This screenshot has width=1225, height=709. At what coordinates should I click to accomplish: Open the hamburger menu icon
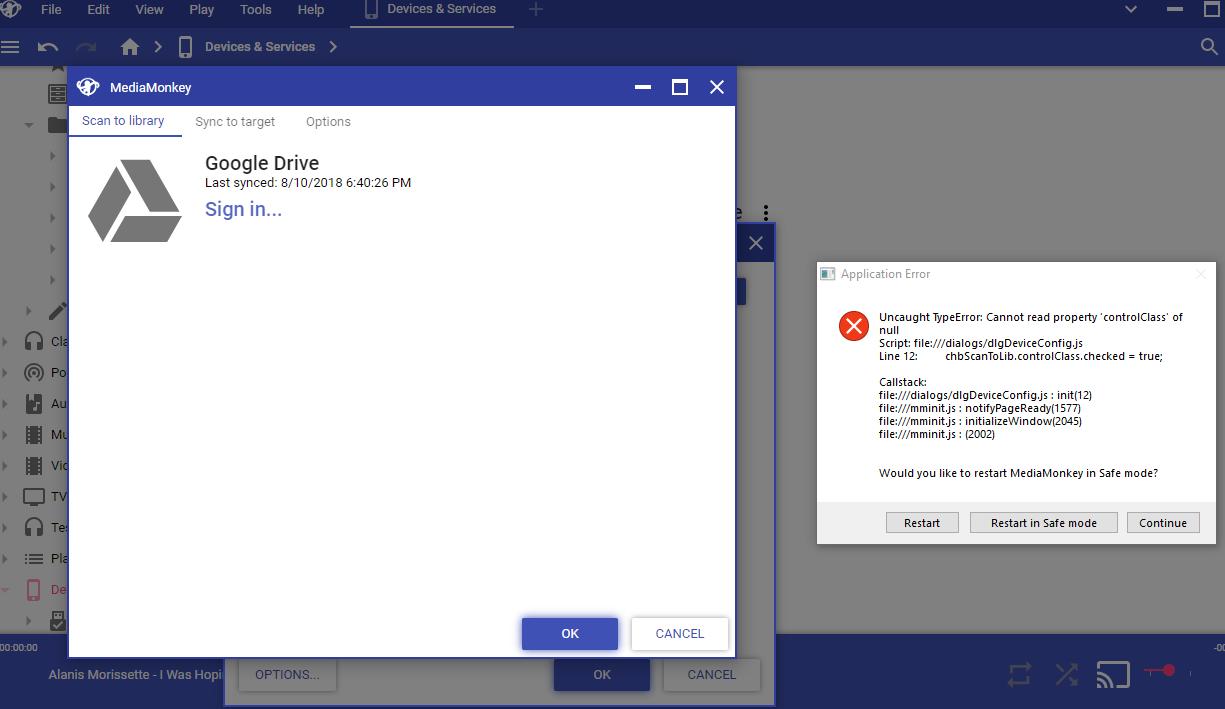tap(11, 47)
